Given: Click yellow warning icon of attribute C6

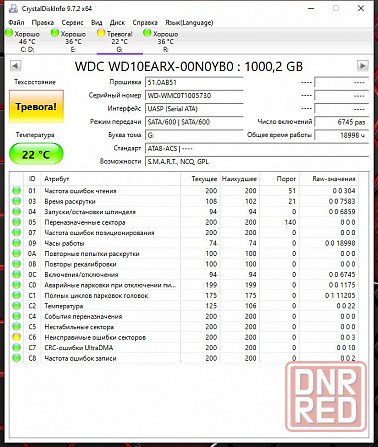Looking at the screenshot, I should pyautogui.click(x=16, y=337).
